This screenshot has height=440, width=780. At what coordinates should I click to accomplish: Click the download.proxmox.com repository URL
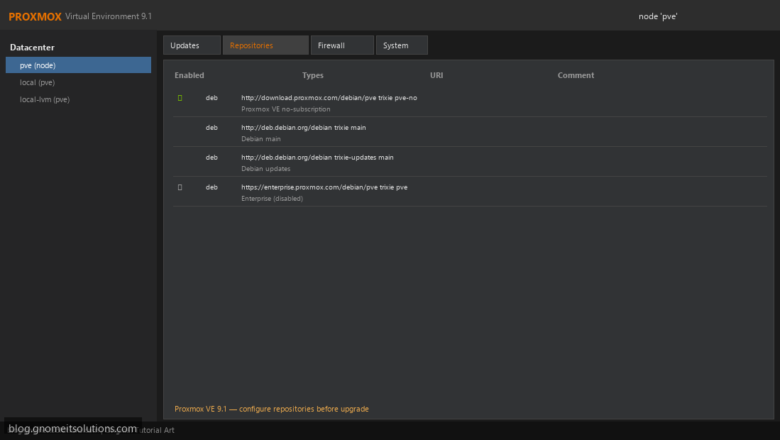click(x=329, y=98)
